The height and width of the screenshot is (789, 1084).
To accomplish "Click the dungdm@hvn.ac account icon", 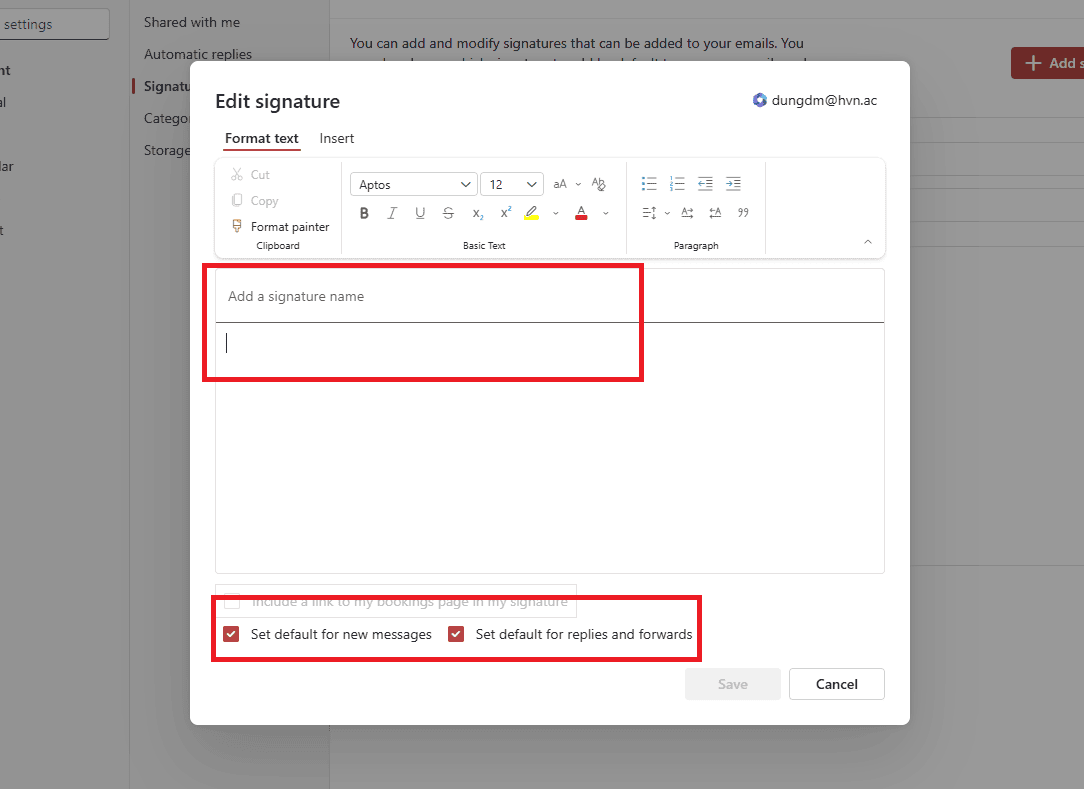I will click(760, 100).
